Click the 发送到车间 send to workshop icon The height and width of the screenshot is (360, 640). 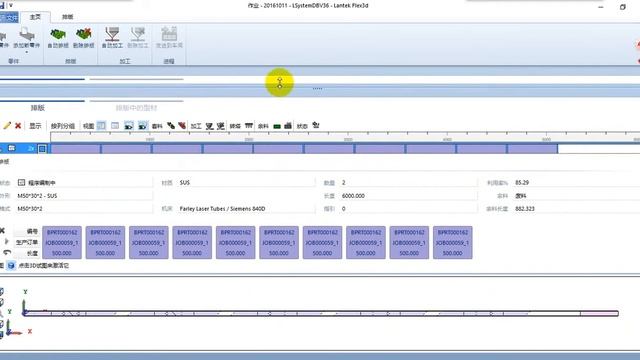click(169, 34)
